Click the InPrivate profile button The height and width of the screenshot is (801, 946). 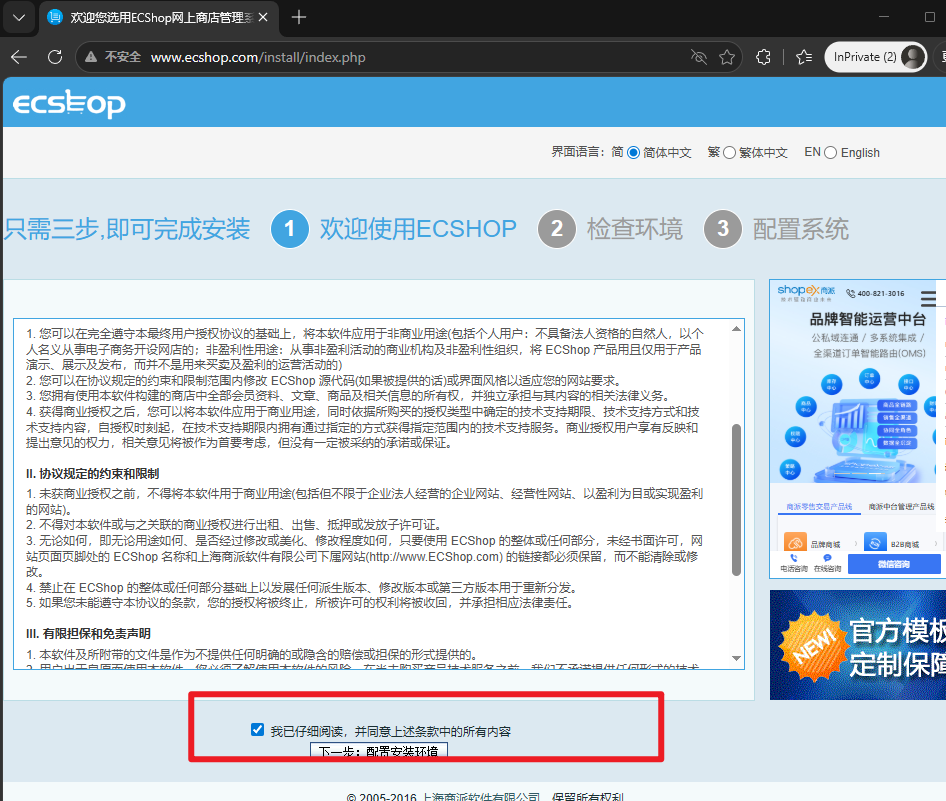[875, 57]
